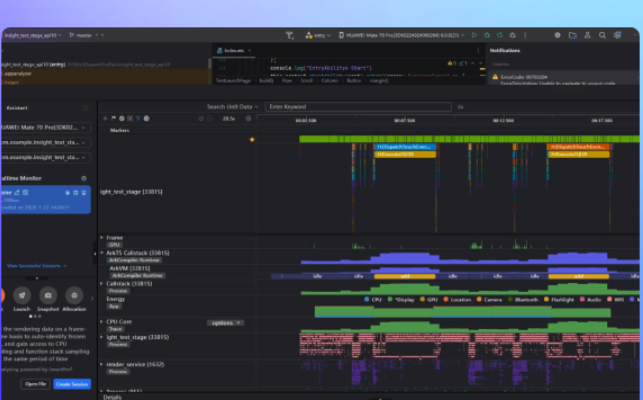Click the Open File button
This screenshot has height=400, width=643.
tap(36, 384)
